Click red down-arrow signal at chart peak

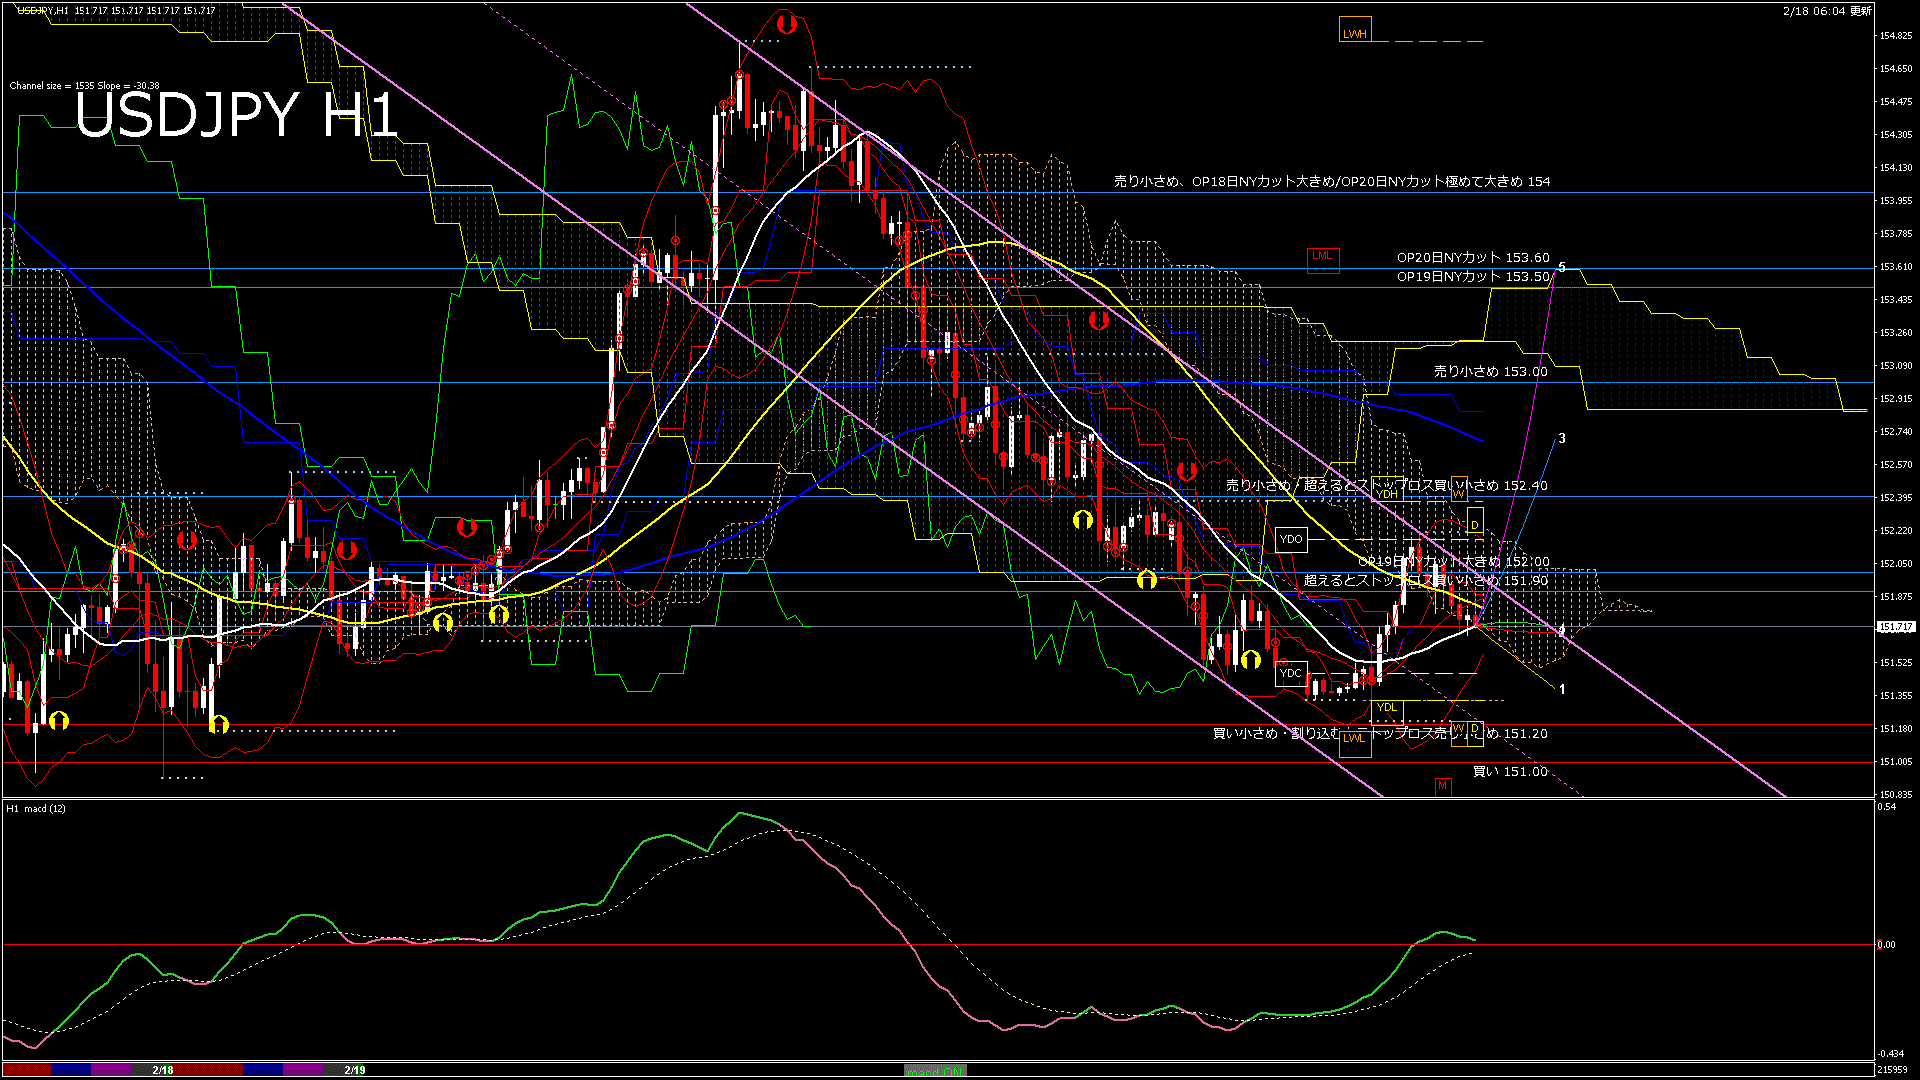pyautogui.click(x=786, y=23)
